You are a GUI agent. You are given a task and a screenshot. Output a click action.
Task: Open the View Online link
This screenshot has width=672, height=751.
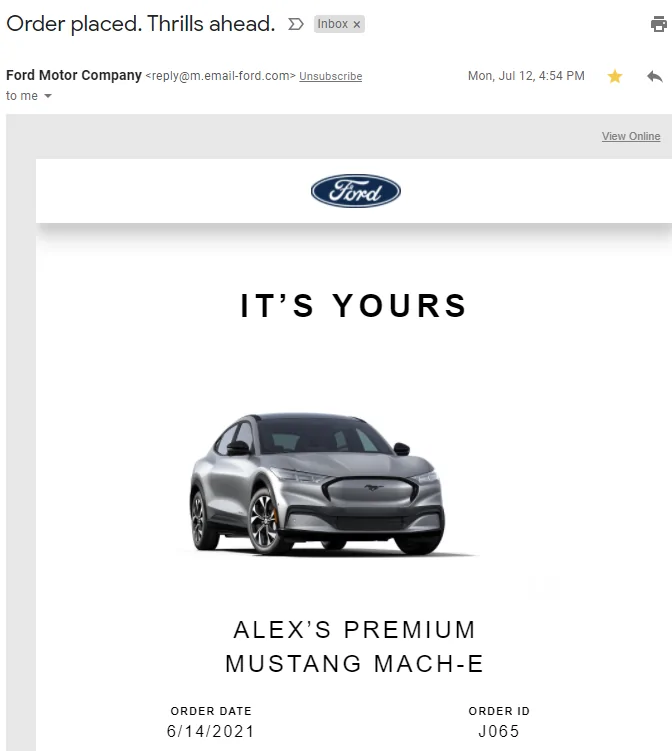point(631,136)
